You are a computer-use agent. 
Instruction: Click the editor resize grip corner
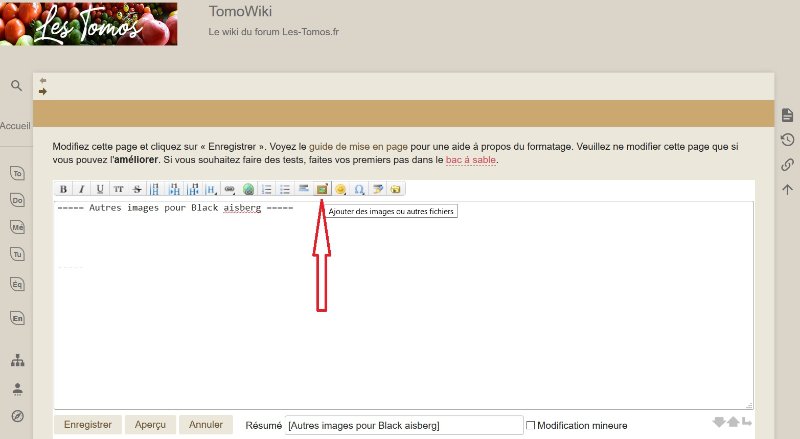pyautogui.click(x=748, y=405)
